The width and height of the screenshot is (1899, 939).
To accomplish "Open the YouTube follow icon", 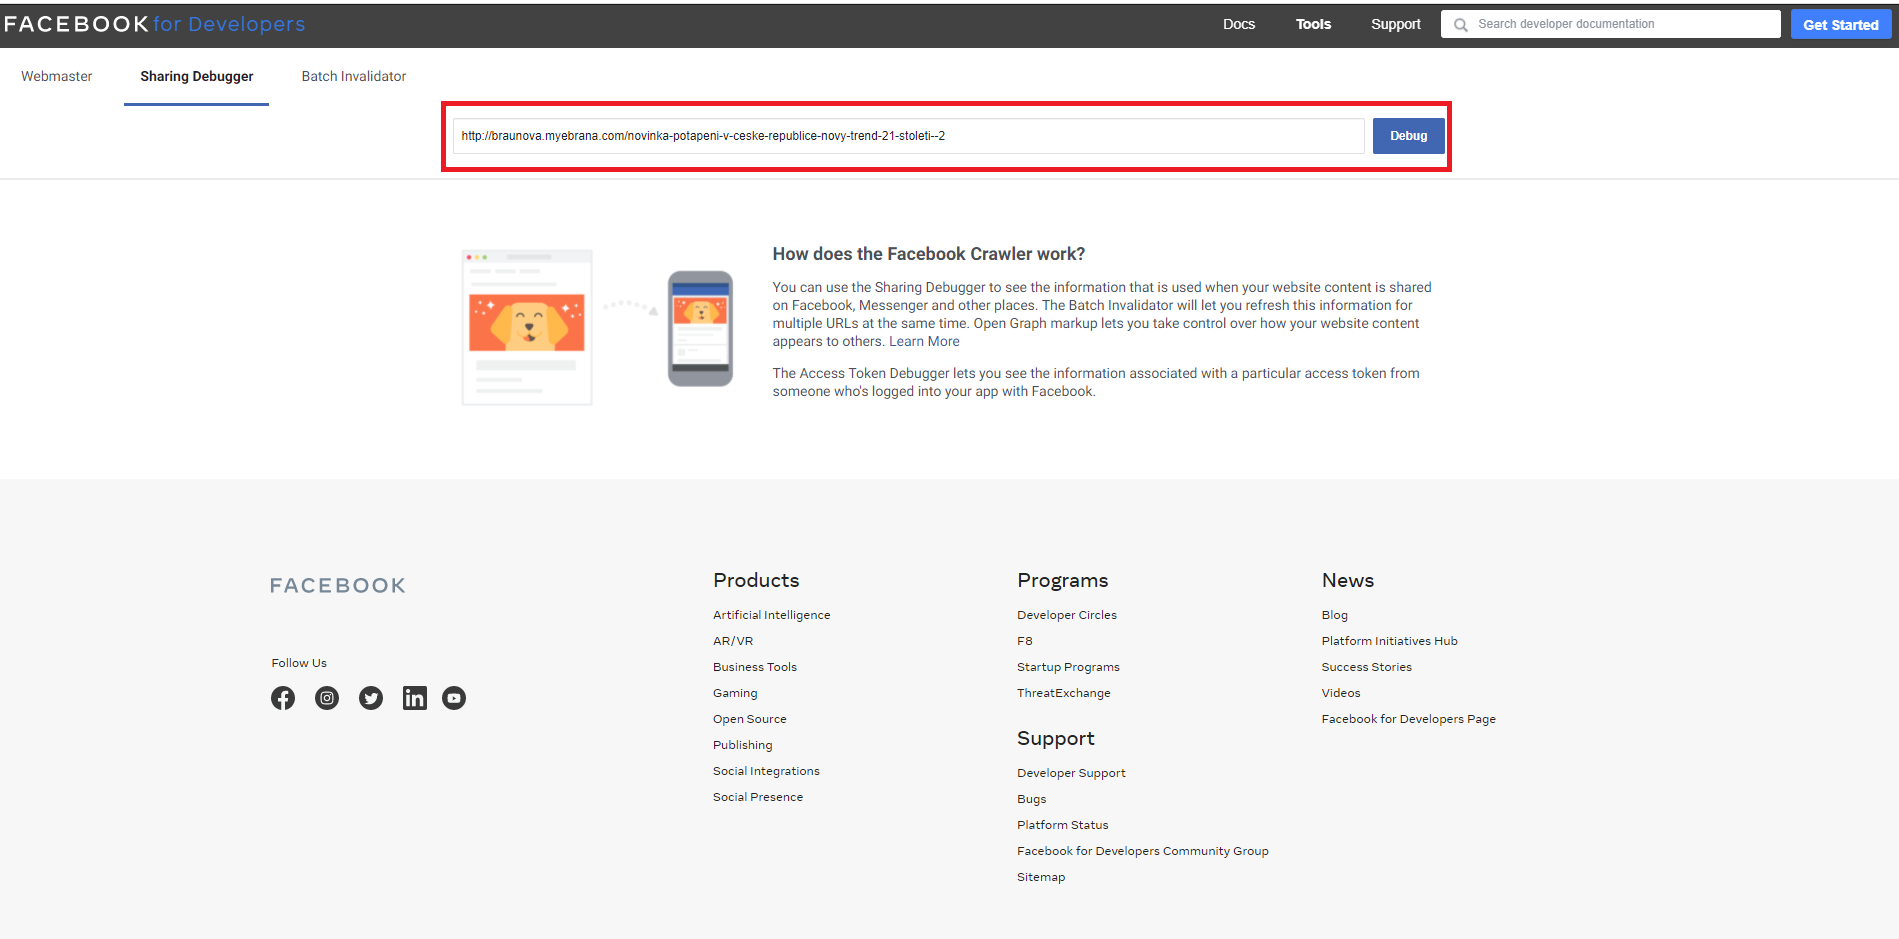I will 454,698.
